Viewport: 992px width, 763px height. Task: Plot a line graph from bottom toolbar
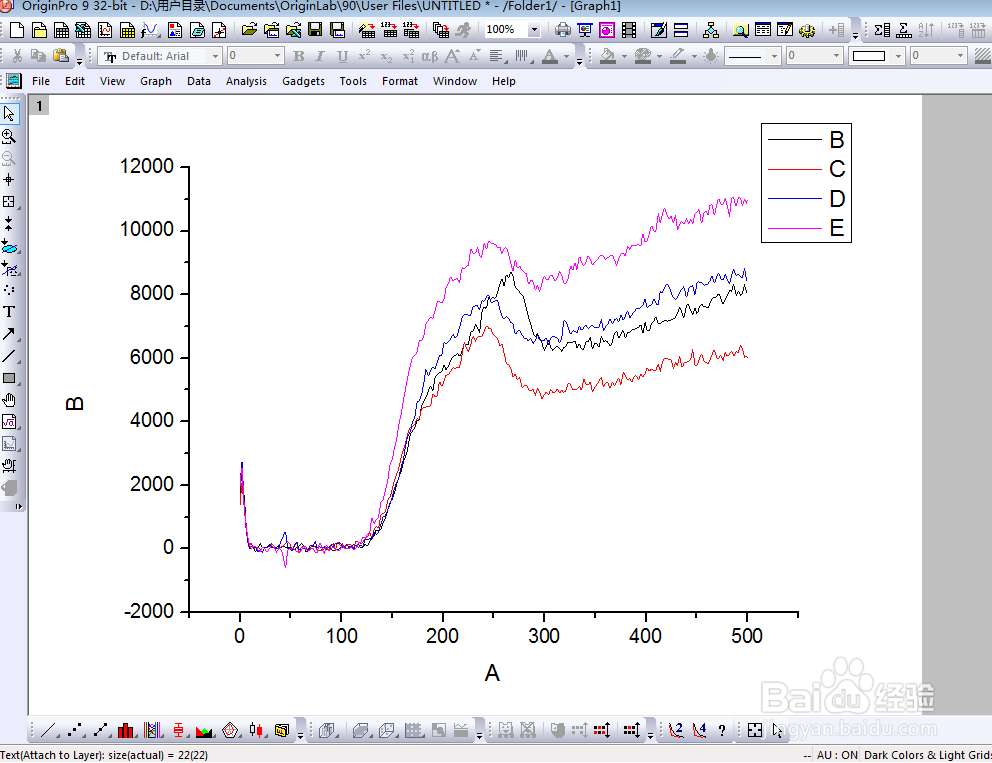pyautogui.click(x=49, y=730)
